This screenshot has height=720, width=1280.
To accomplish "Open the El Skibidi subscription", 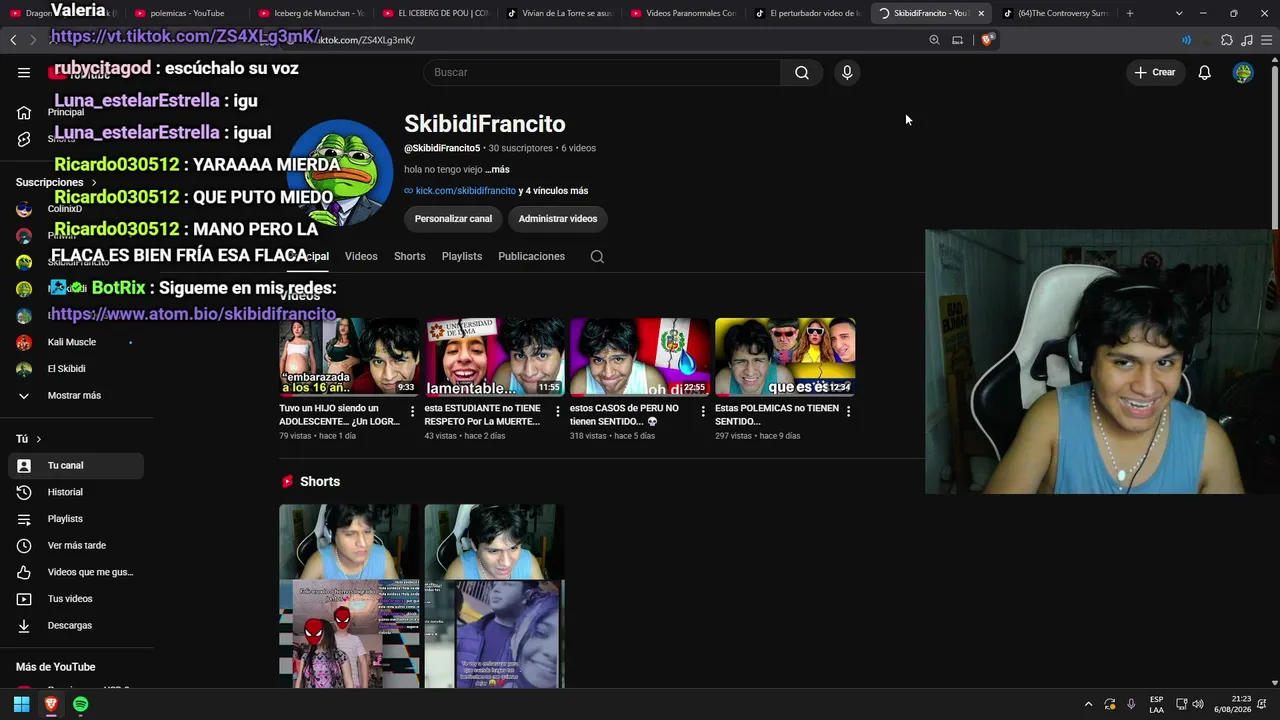I will [76, 369].
